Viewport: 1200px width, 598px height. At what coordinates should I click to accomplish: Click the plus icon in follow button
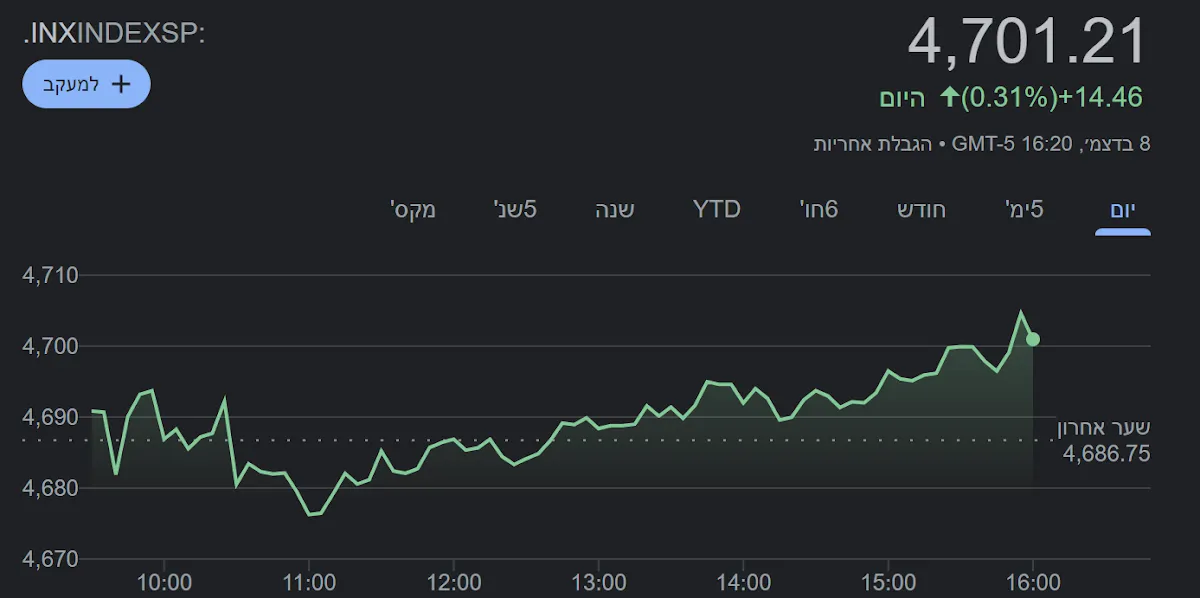point(121,84)
